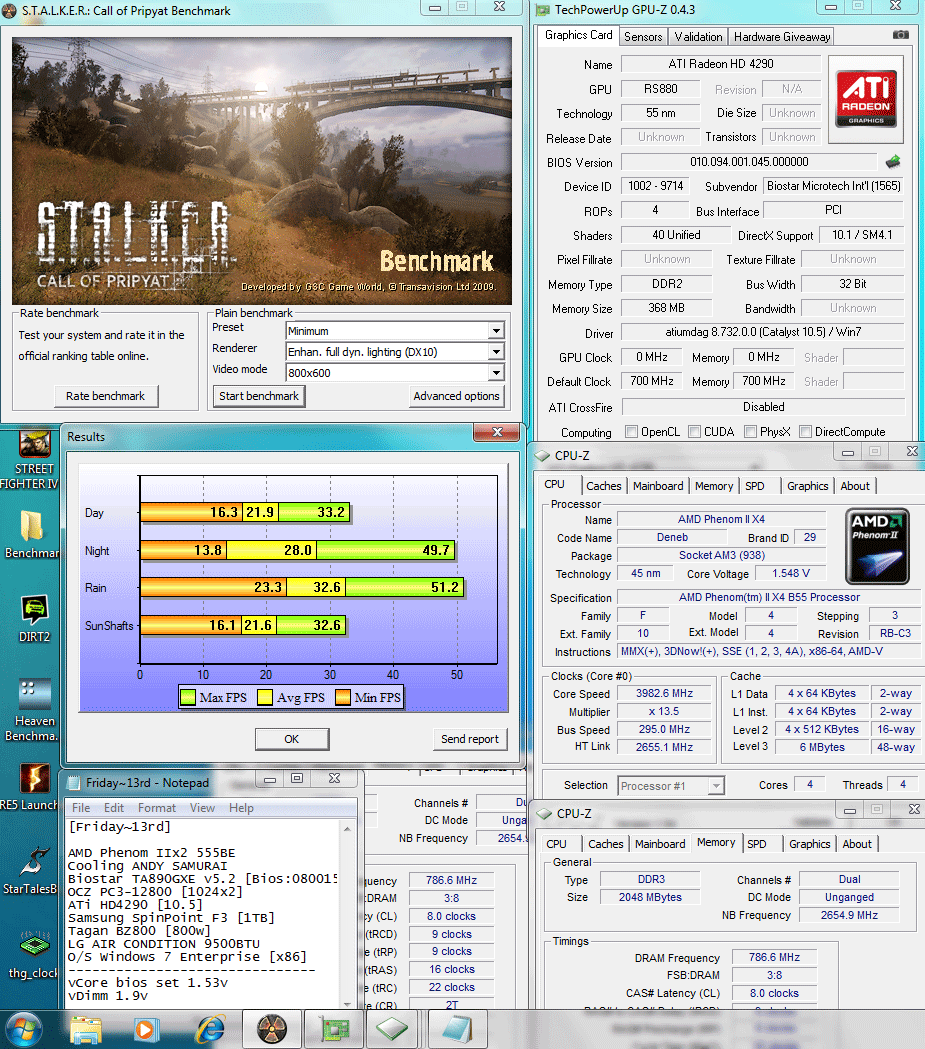Screen dimensions: 925x1049
Task: Click GPU-Z screenshot camera icon
Action: 901,35
